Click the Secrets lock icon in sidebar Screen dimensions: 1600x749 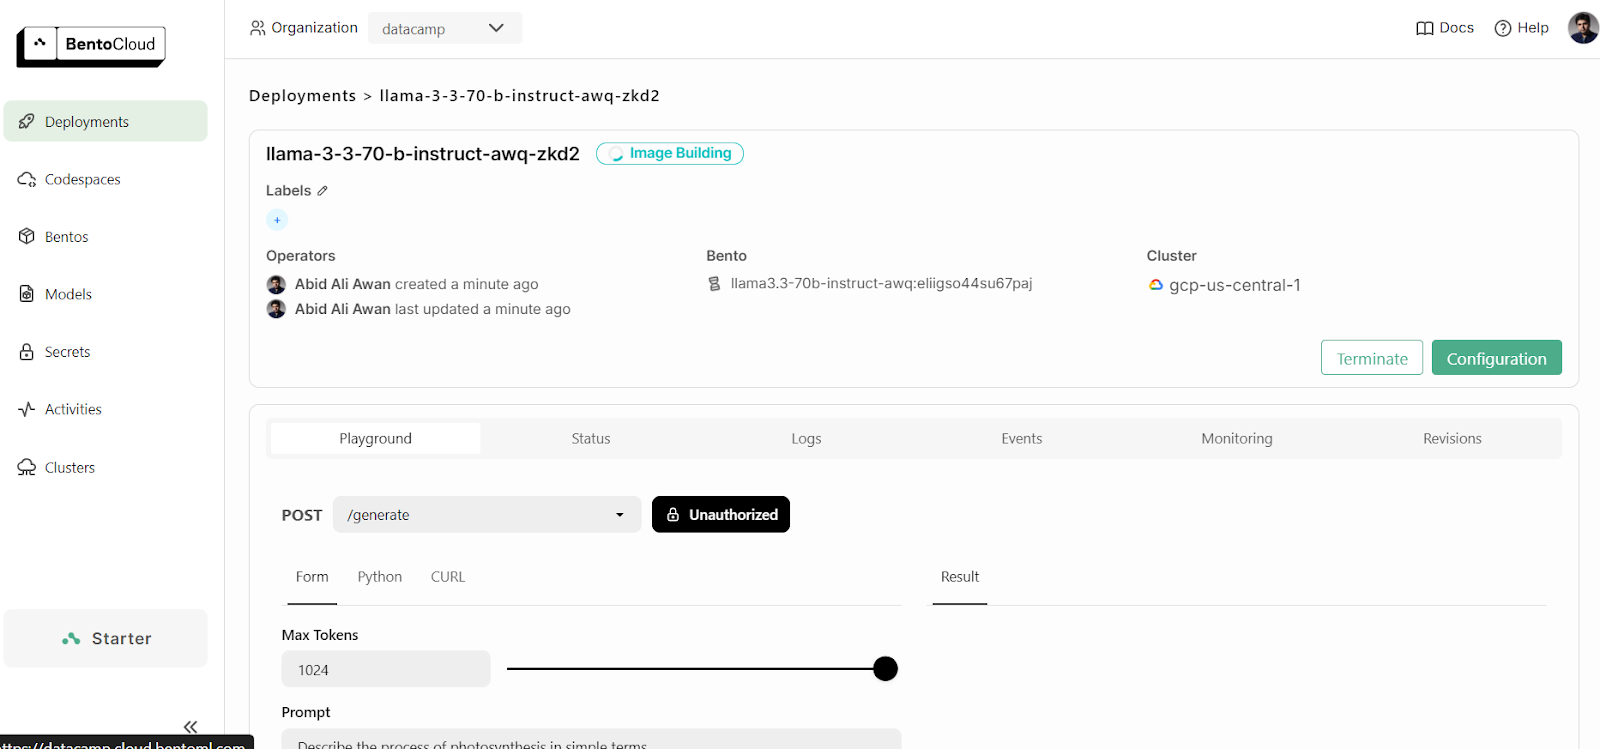click(27, 352)
